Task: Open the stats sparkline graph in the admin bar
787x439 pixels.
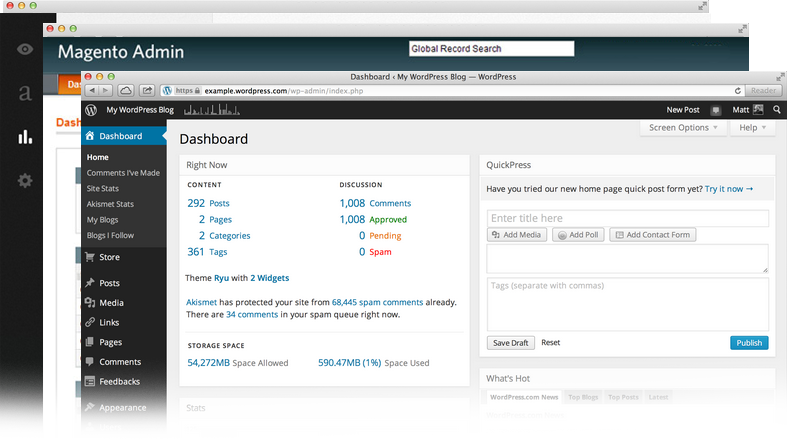Action: [x=212, y=110]
